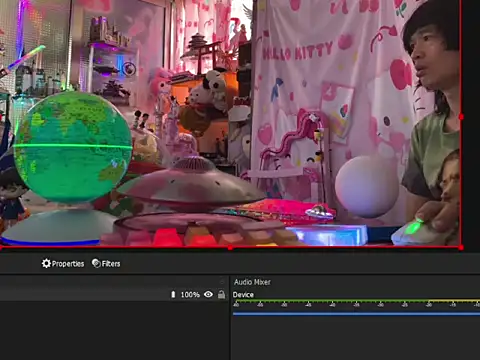This screenshot has height=360, width=480.
Task: Click the small dock icon above the lock
Action: tap(222, 282)
